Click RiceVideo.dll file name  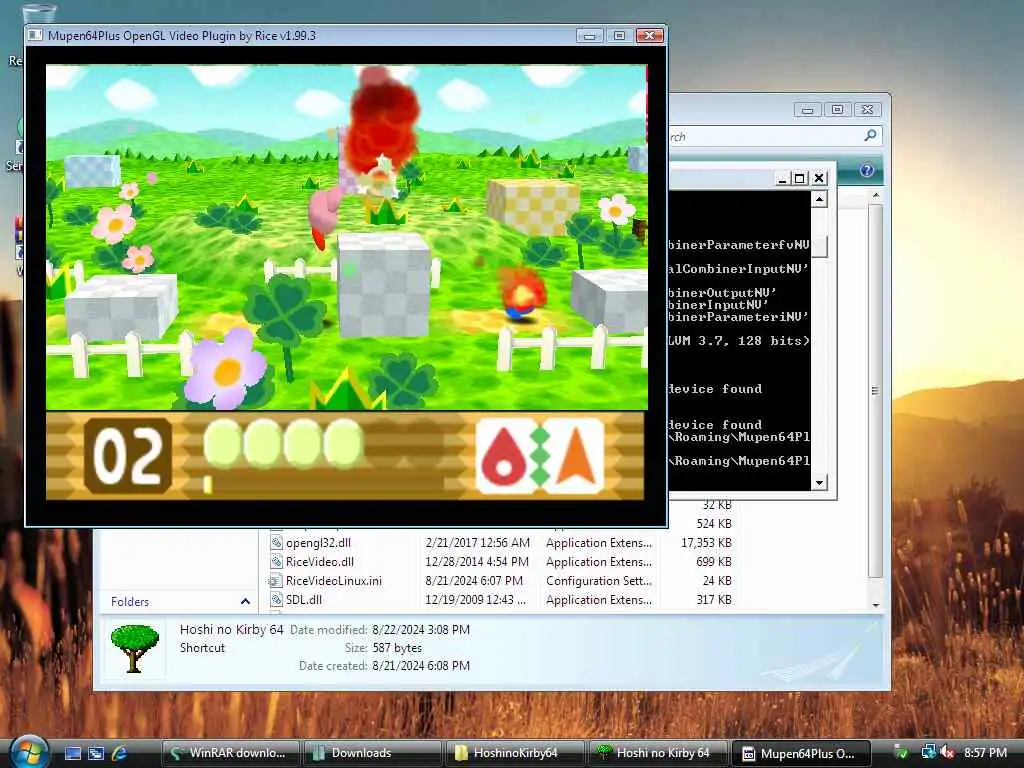pos(320,562)
